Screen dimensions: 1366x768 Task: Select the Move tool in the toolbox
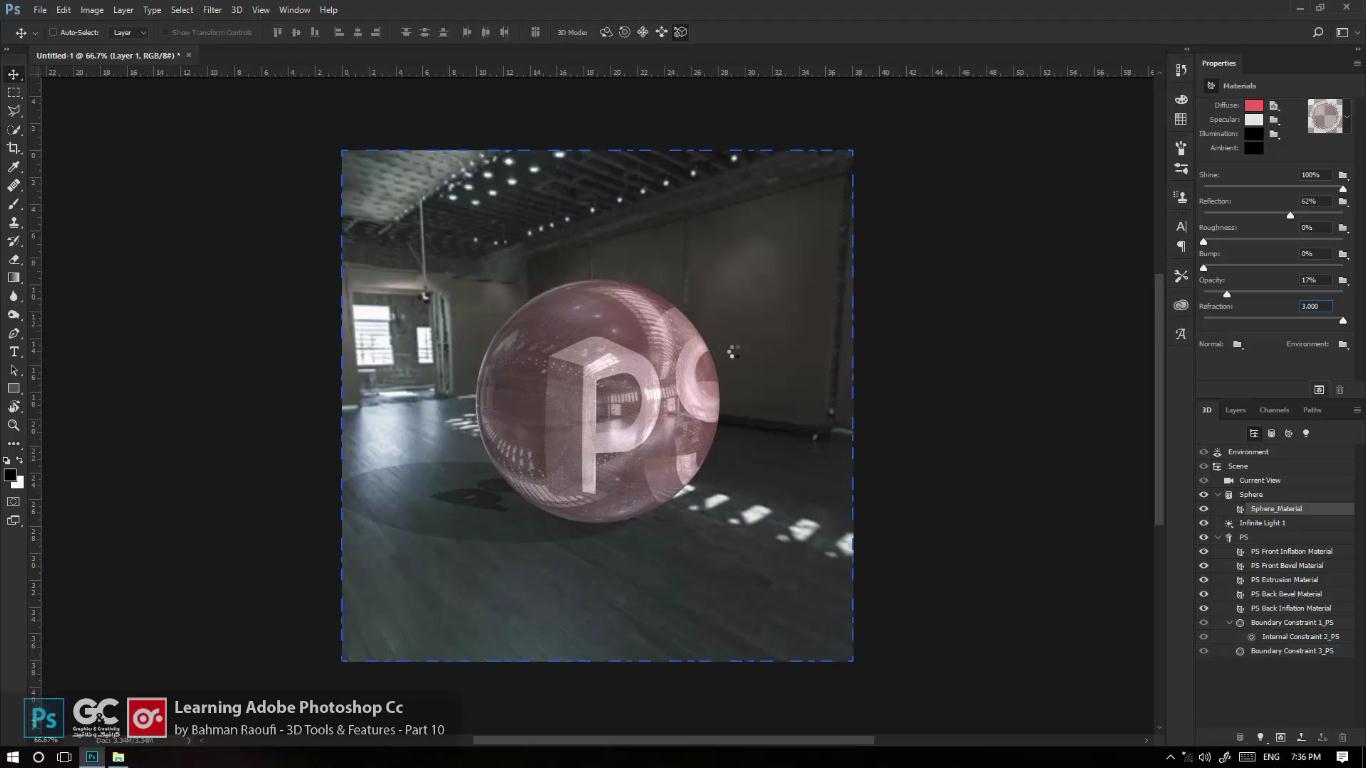pyautogui.click(x=14, y=74)
